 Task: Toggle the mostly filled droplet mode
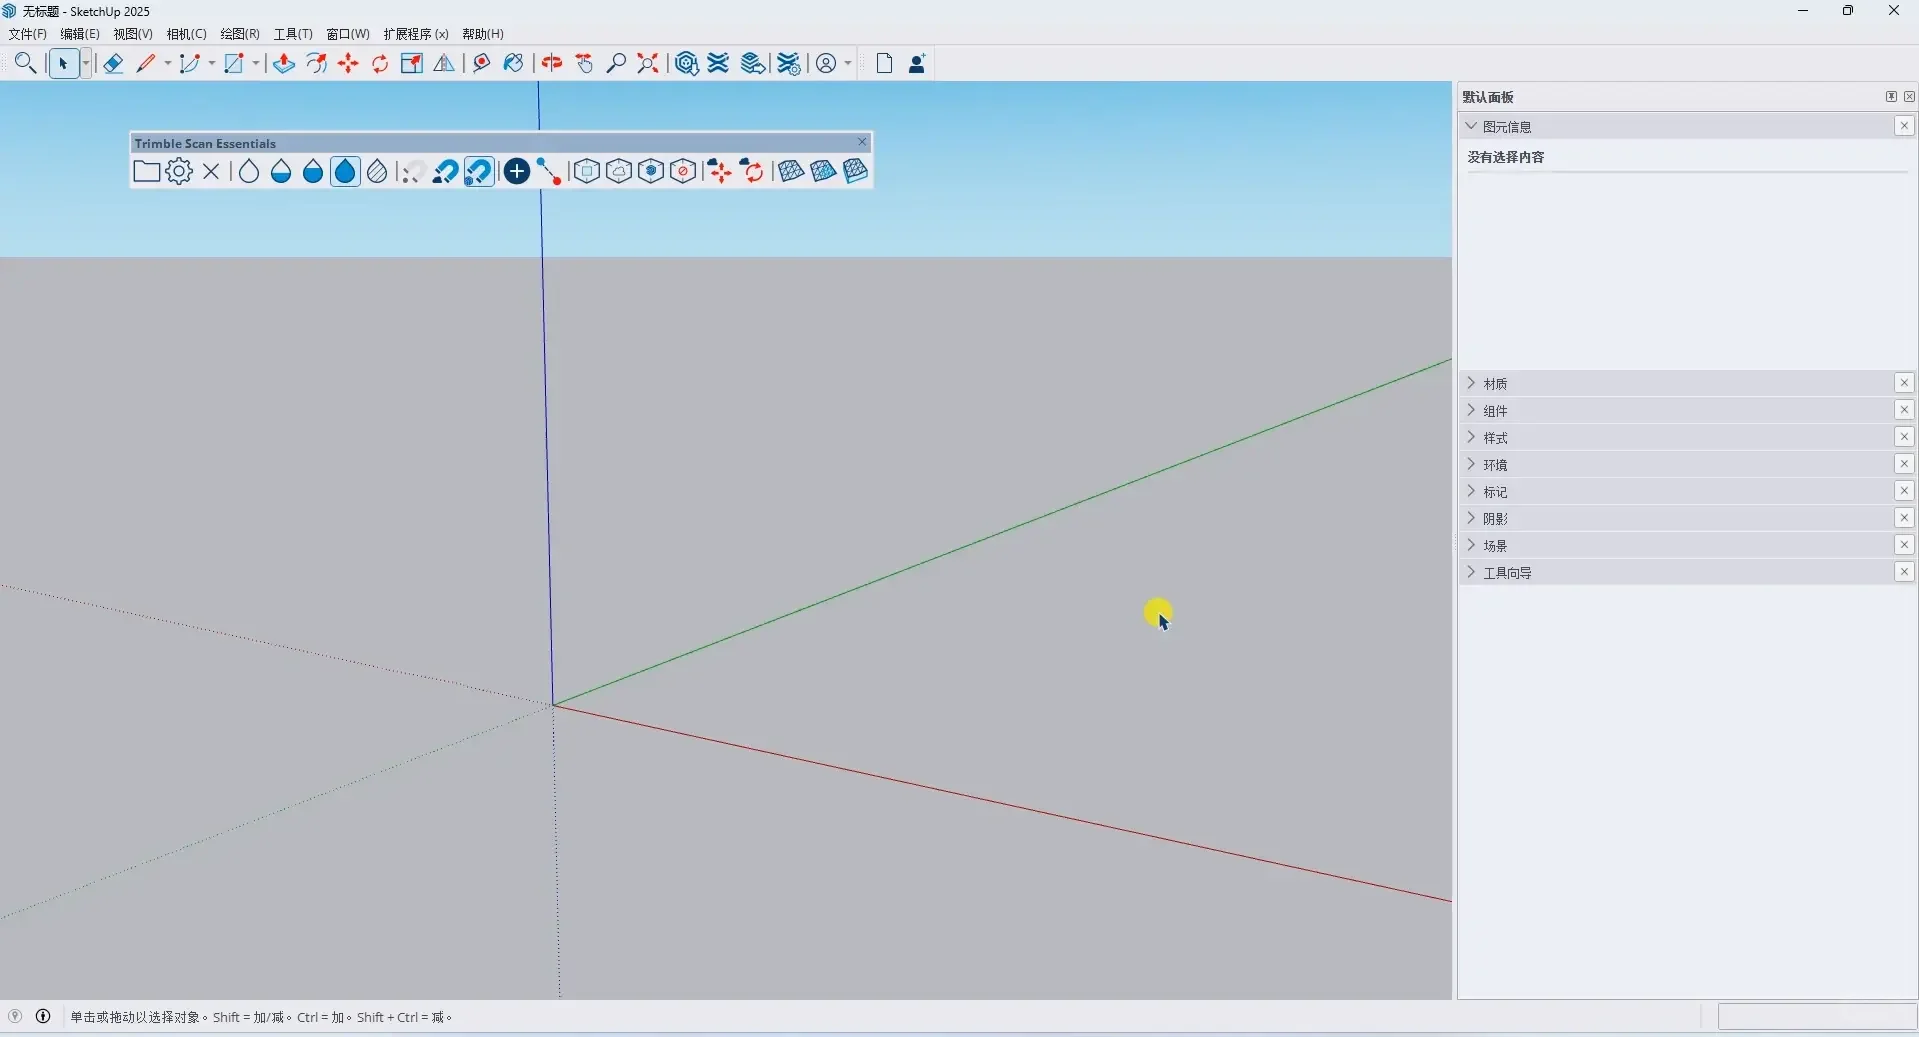click(x=313, y=172)
